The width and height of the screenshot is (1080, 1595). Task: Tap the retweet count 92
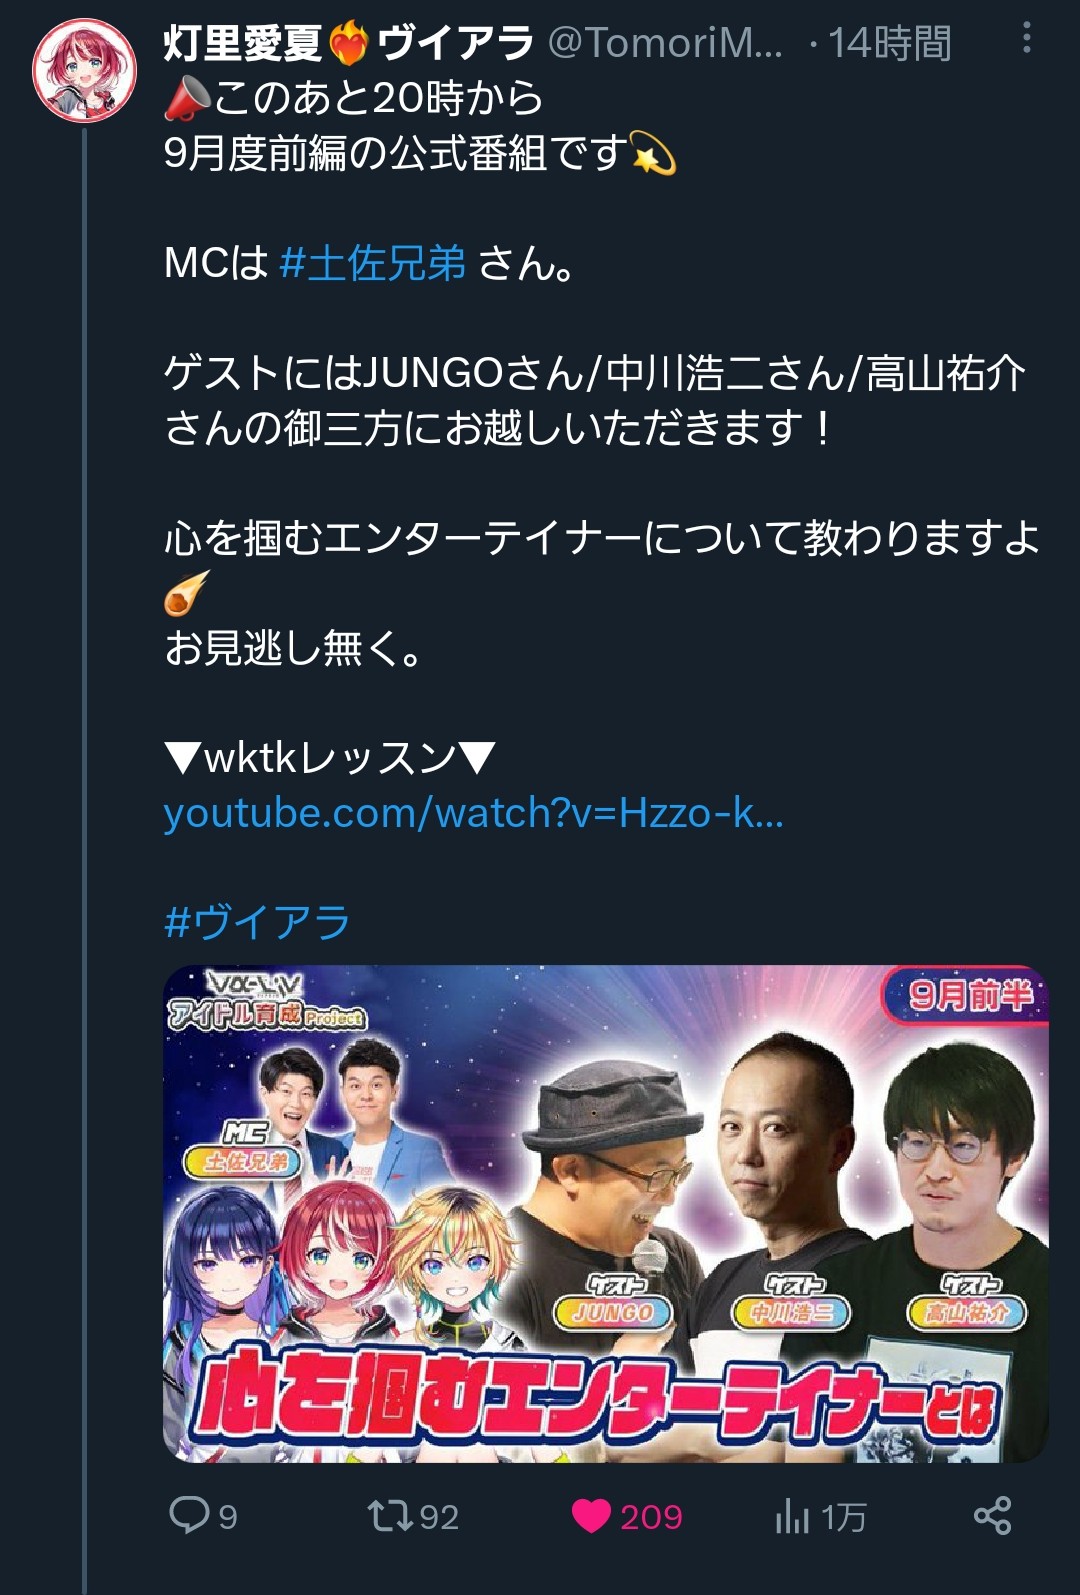[439, 1517]
